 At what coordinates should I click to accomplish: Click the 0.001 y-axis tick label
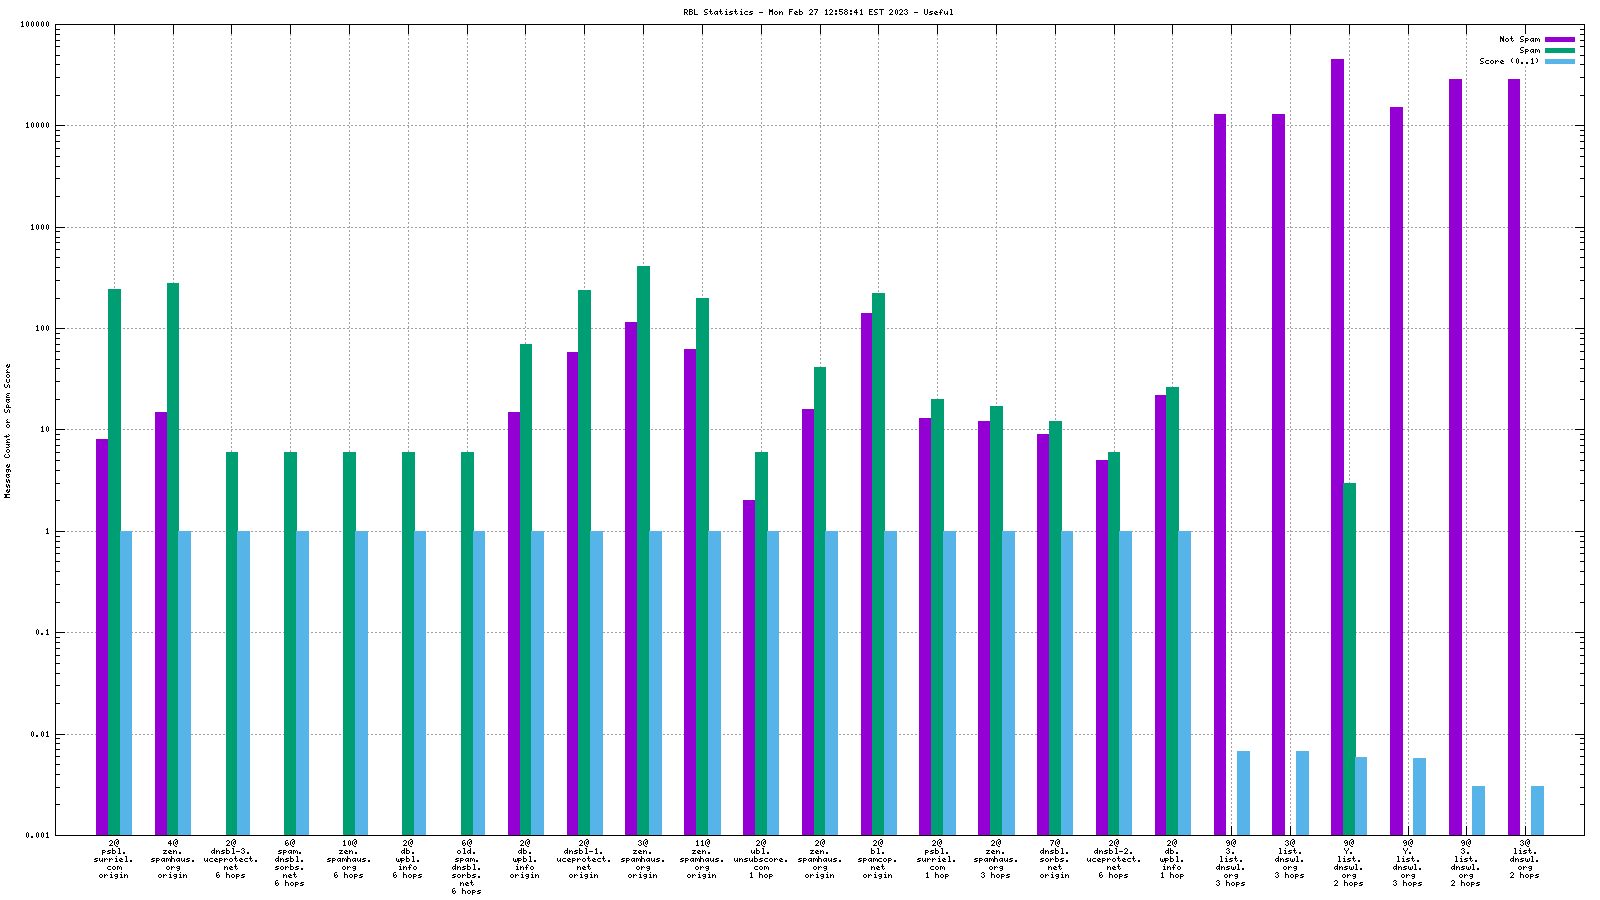(40, 836)
